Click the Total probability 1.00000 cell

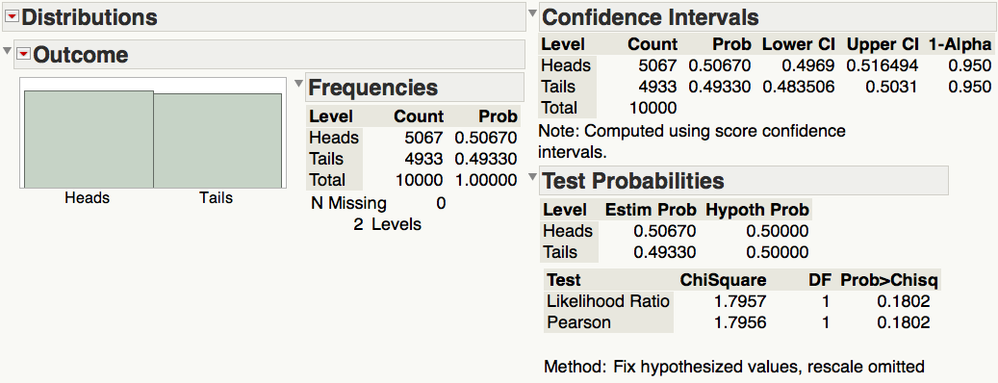(486, 180)
